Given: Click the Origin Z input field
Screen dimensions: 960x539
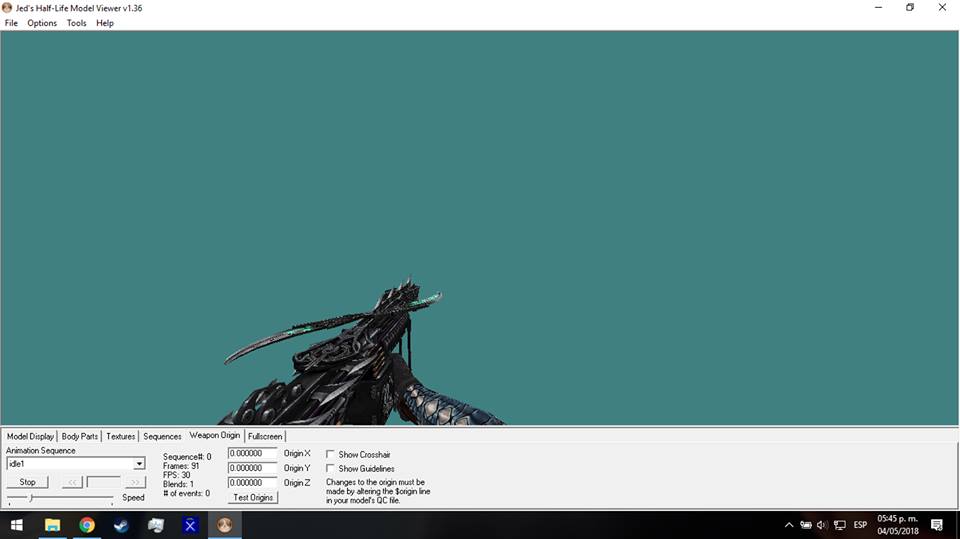Looking at the screenshot, I should (252, 483).
